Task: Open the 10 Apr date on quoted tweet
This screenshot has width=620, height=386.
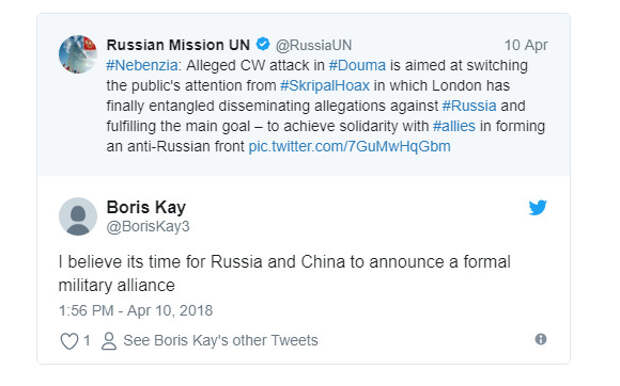Action: (526, 45)
